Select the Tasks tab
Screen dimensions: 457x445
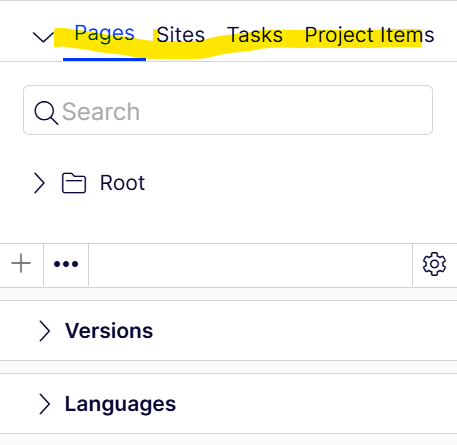255,35
